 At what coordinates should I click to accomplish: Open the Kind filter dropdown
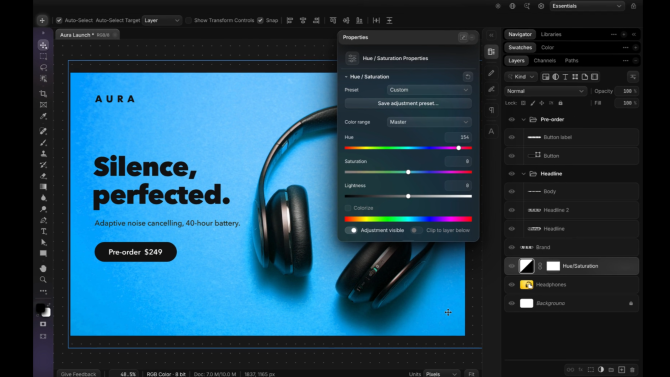[521, 77]
